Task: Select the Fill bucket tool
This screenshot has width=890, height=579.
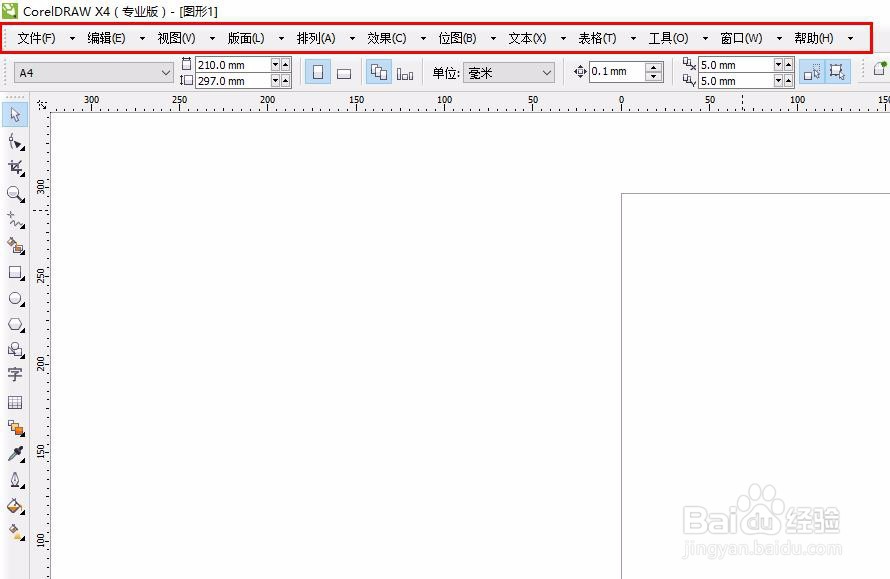Action: pos(15,506)
